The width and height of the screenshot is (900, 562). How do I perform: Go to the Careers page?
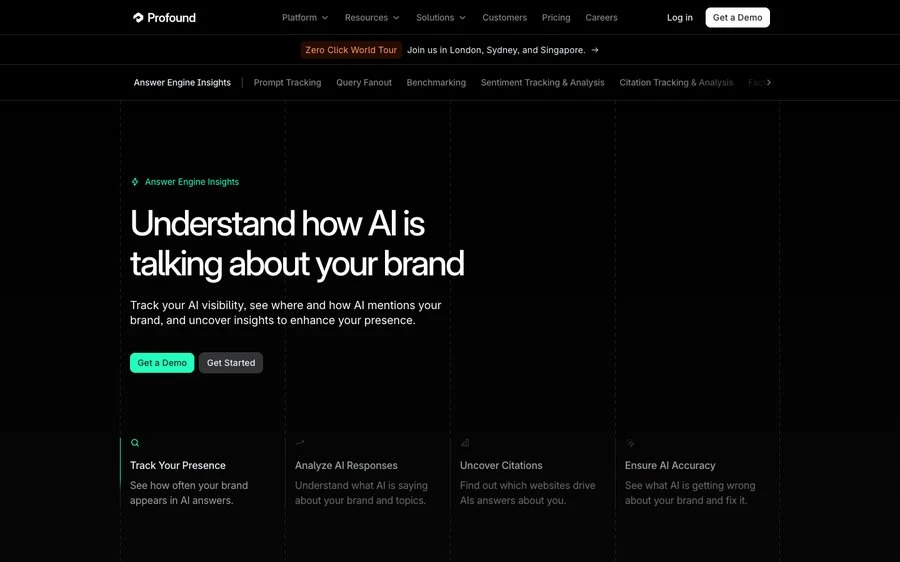[x=602, y=18]
